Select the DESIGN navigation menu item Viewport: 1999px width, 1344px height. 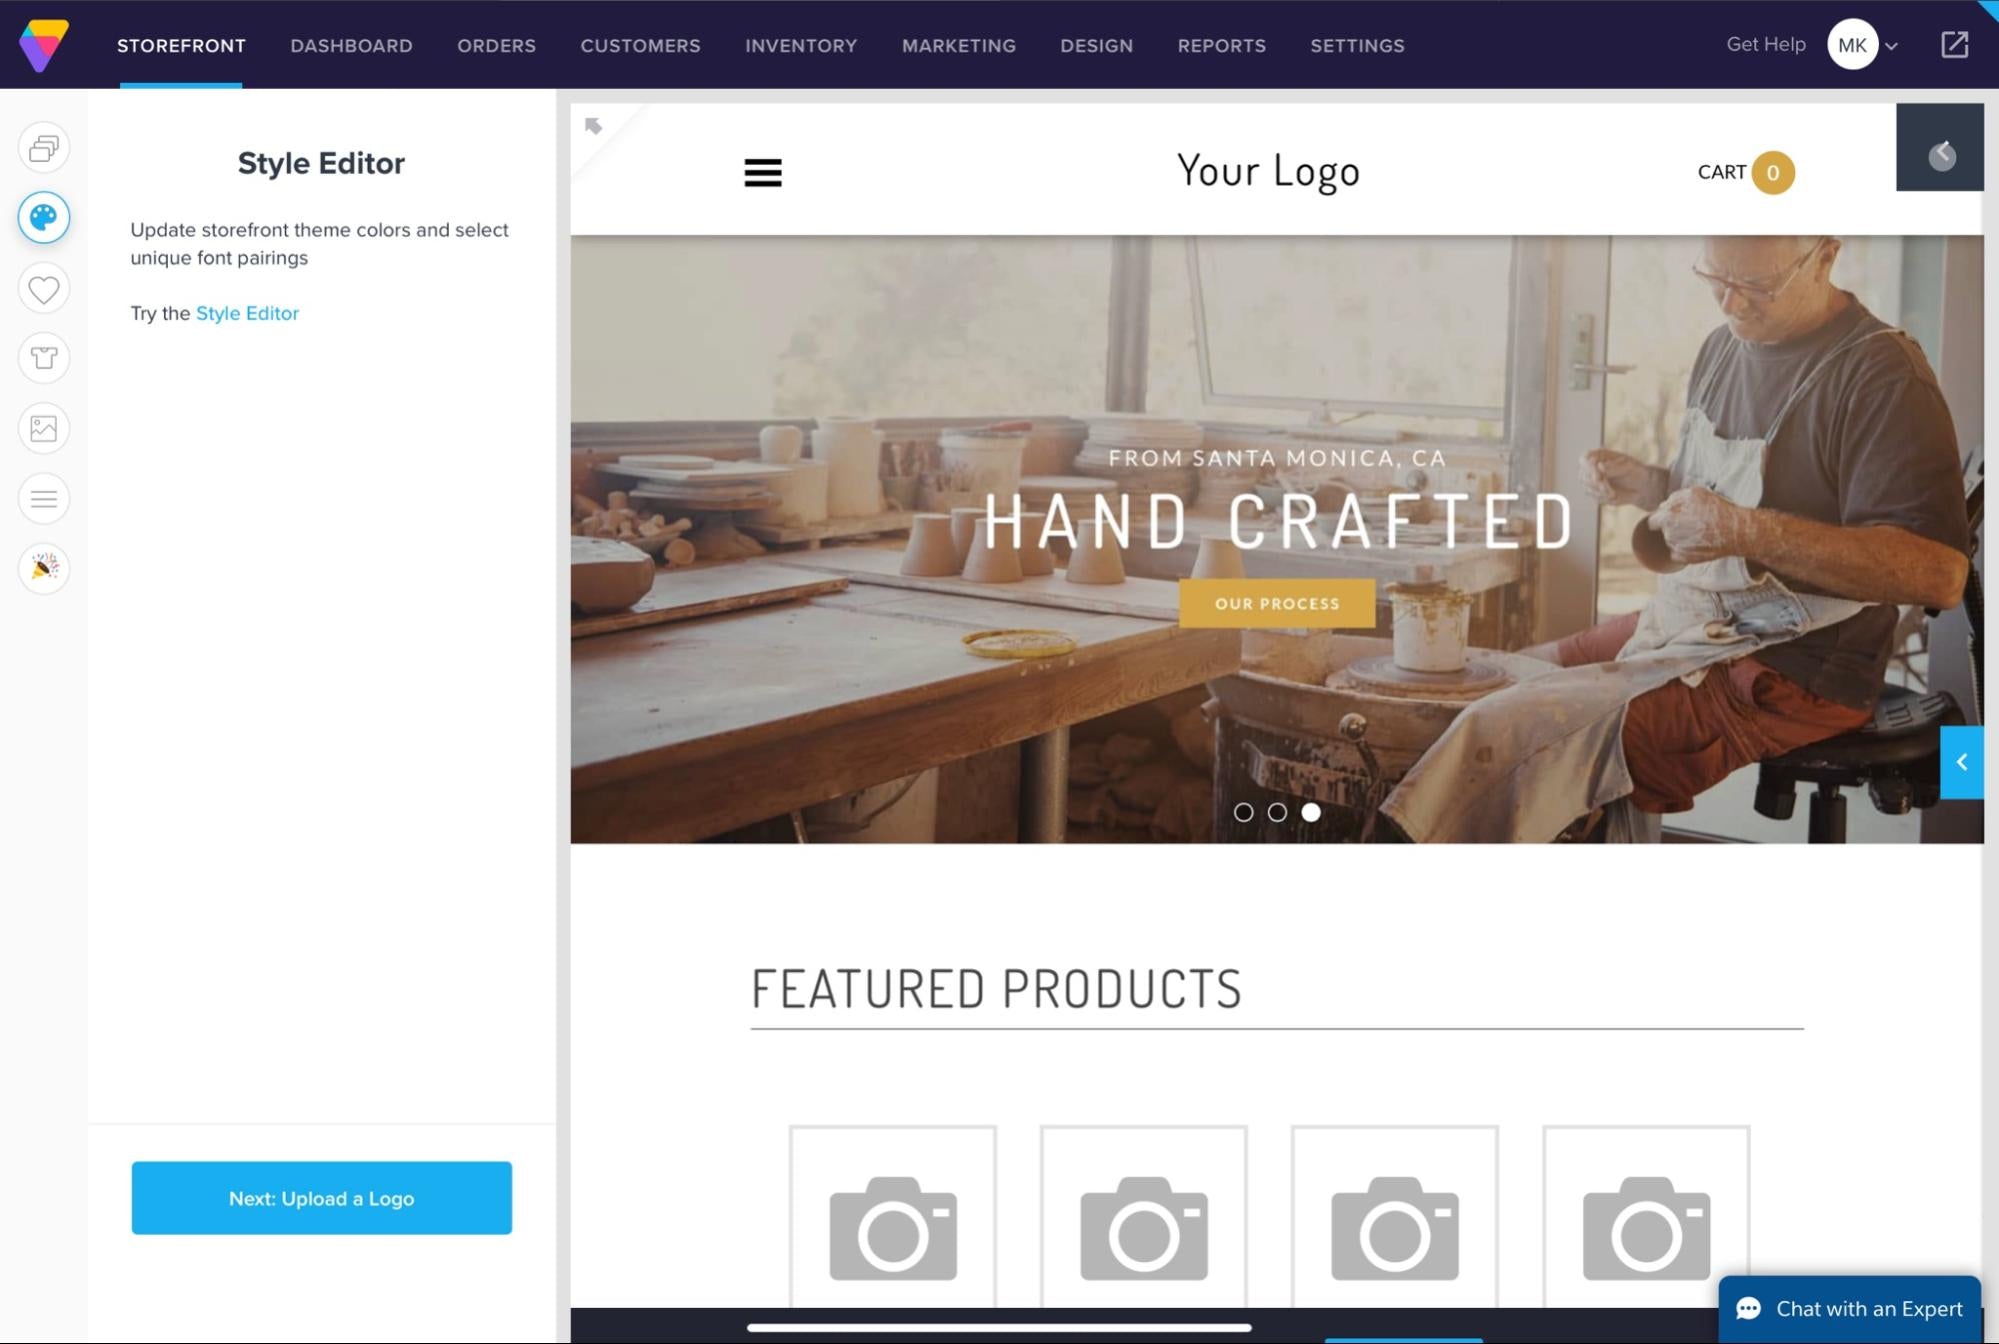[1096, 45]
